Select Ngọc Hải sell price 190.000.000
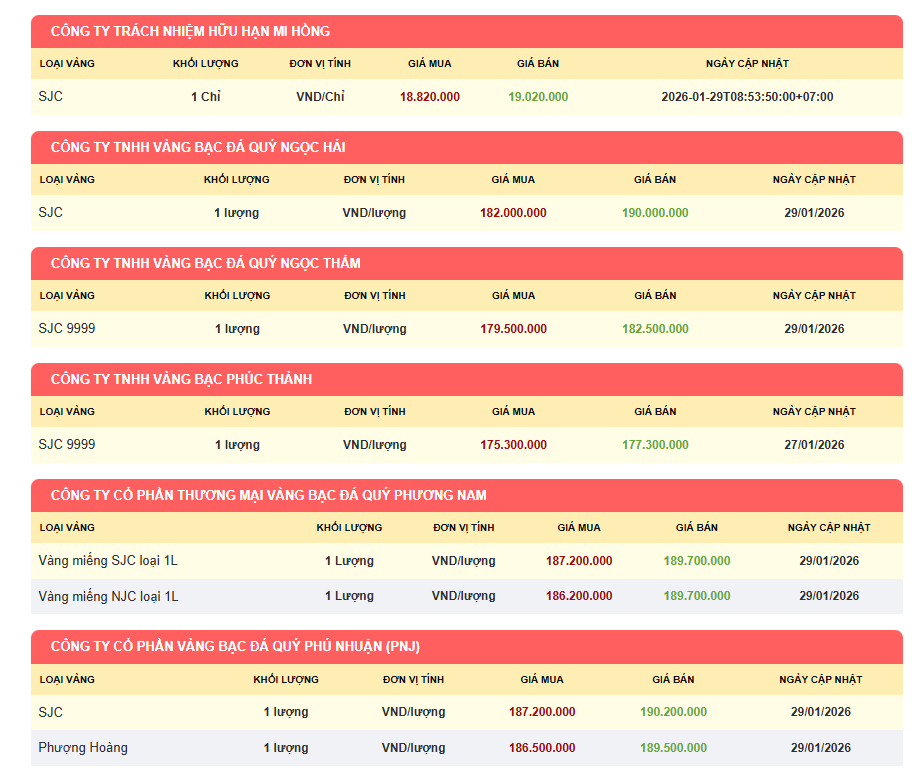 tap(655, 213)
